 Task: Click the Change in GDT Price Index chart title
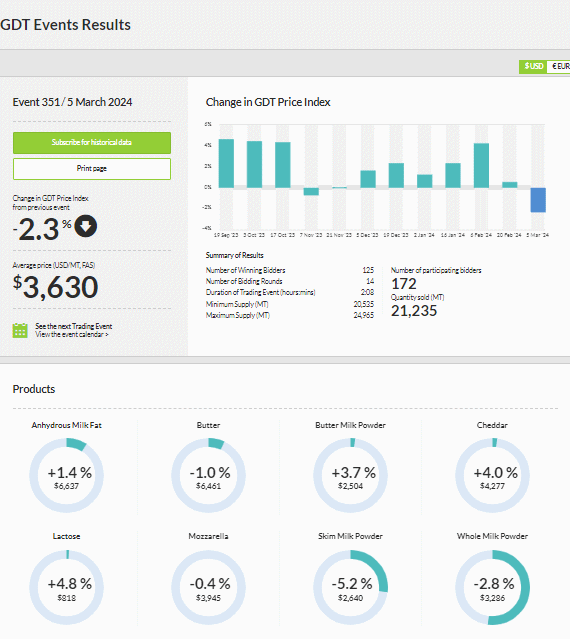268,102
